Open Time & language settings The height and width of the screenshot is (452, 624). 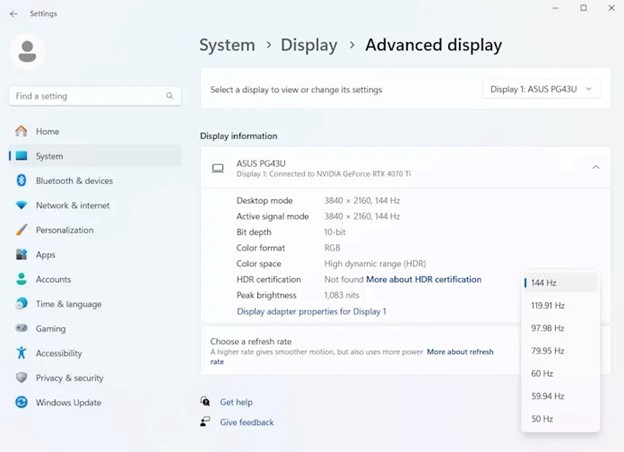[x=68, y=304]
